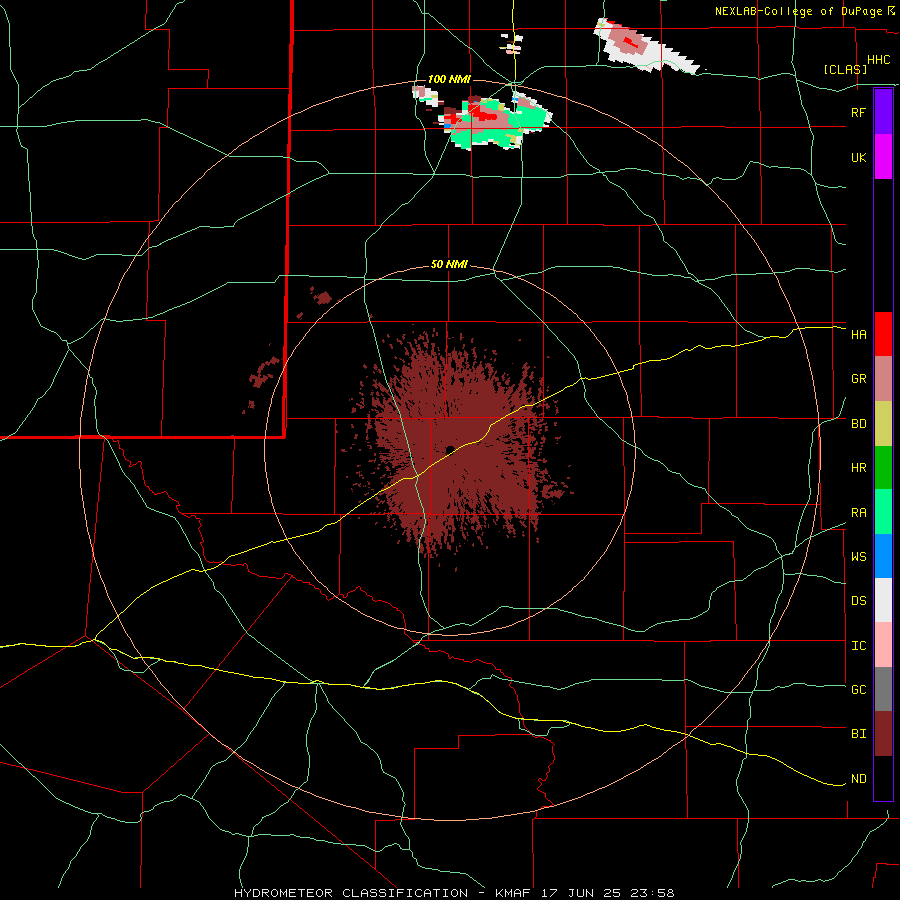This screenshot has width=900, height=900.
Task: Click the NEXLAB-College of DuPage text
Action: 798,11
